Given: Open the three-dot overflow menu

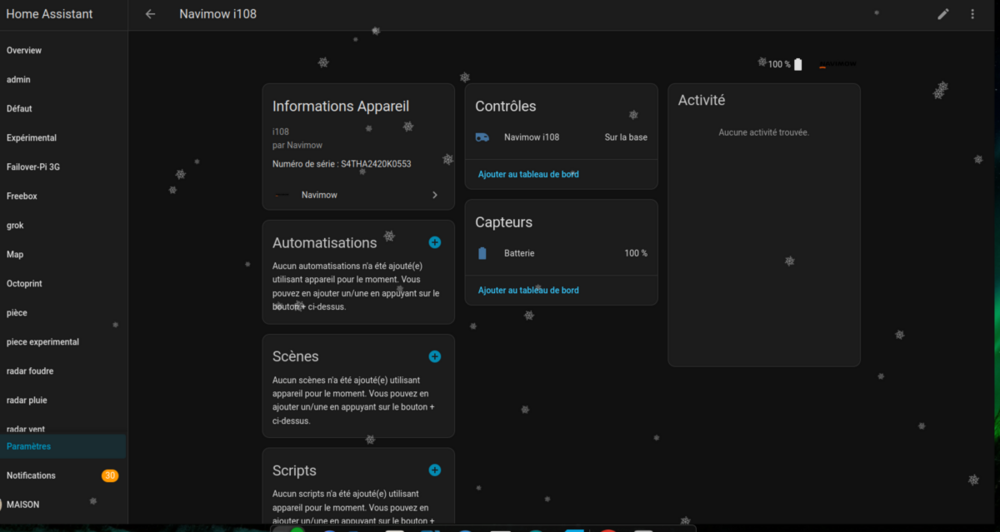Looking at the screenshot, I should [x=972, y=14].
